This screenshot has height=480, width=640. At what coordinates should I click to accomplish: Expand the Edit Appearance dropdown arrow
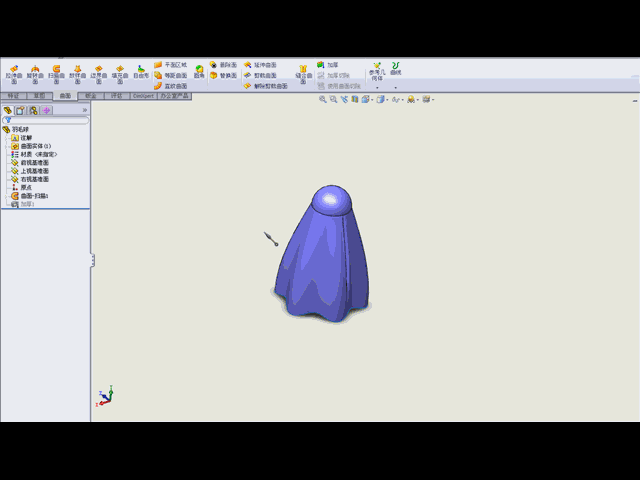(418, 100)
